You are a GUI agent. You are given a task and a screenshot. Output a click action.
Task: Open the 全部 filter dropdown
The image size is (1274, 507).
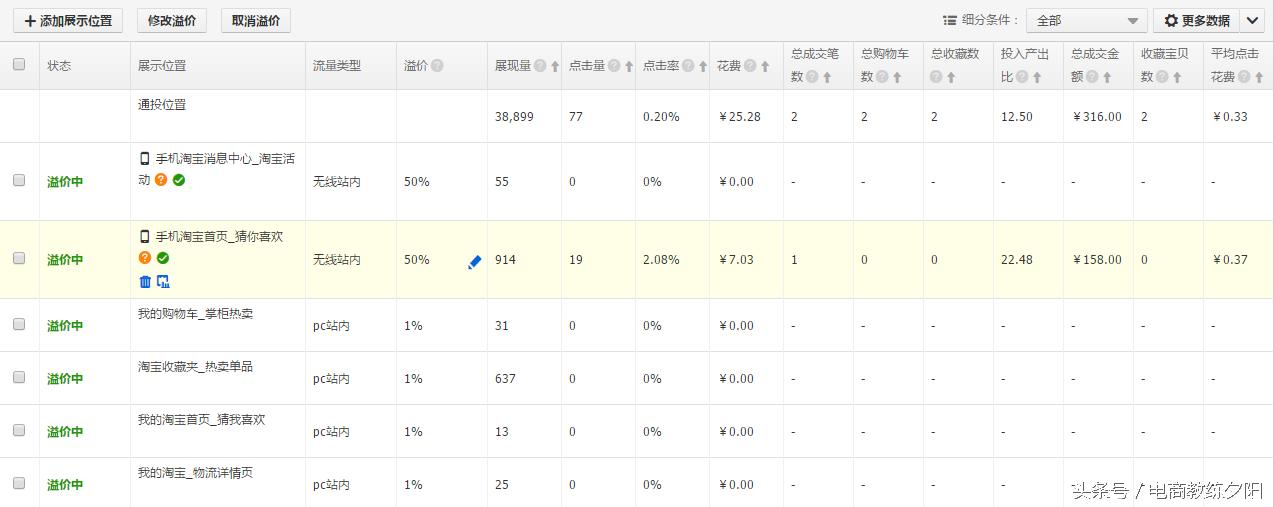tap(1086, 20)
